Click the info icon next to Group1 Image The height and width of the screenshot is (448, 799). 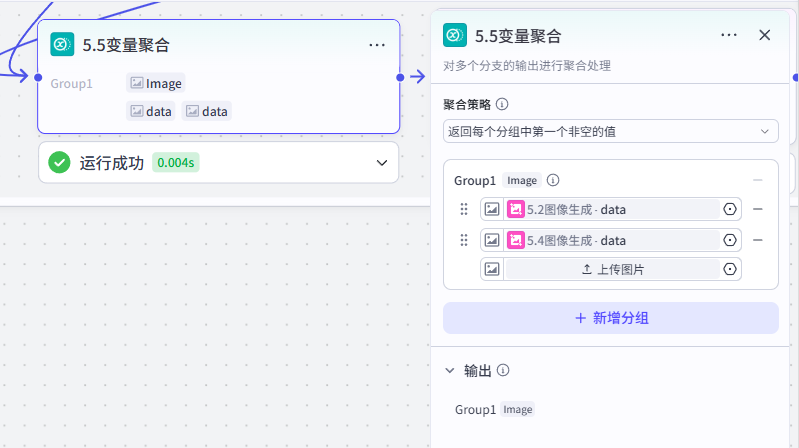click(x=553, y=180)
